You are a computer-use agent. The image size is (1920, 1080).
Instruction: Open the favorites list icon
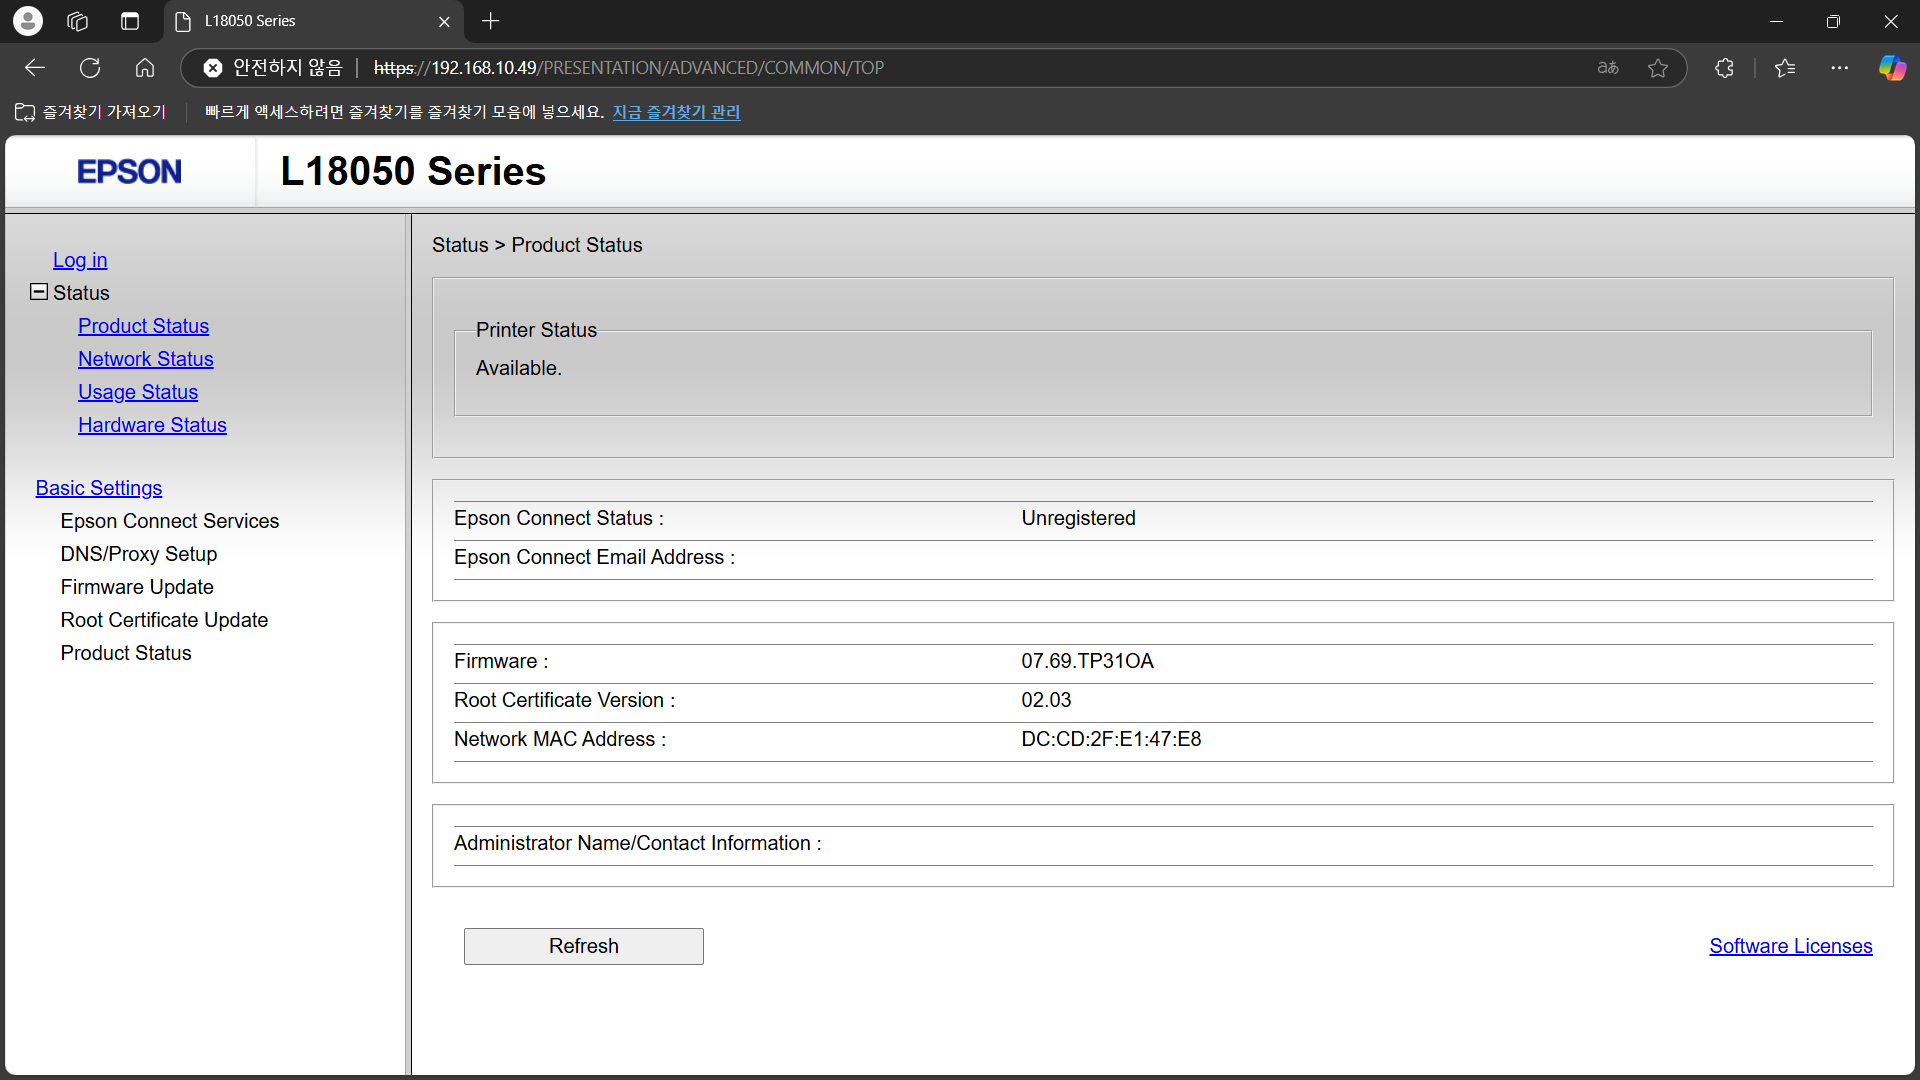click(1785, 68)
